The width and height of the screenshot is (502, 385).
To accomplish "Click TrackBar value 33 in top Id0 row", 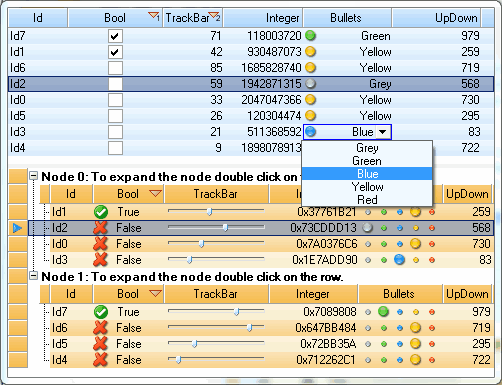I will [x=216, y=100].
